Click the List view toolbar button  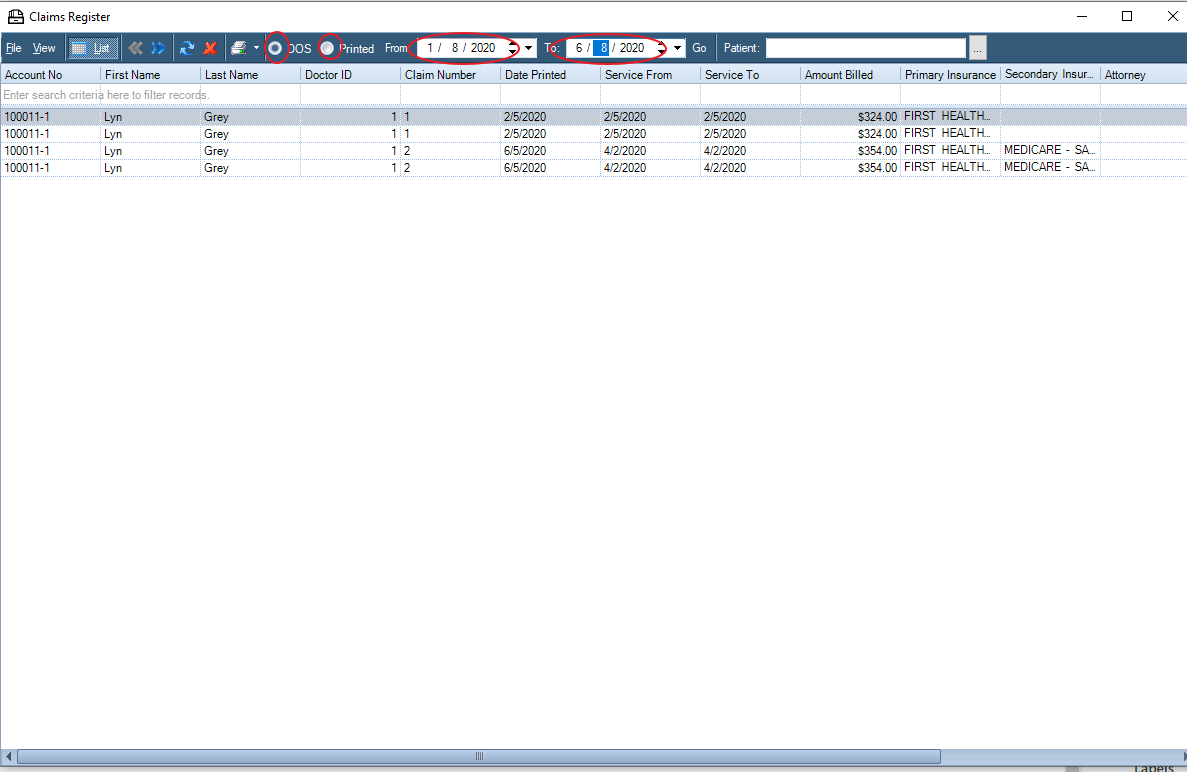tap(93, 48)
